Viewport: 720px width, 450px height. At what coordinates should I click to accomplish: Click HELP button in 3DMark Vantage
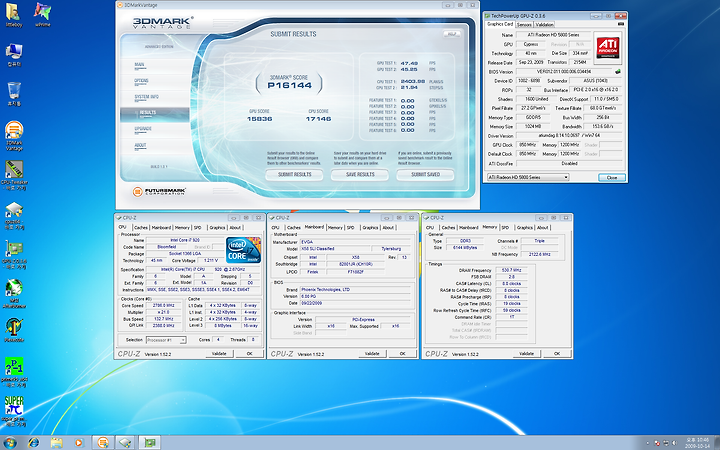(452, 34)
